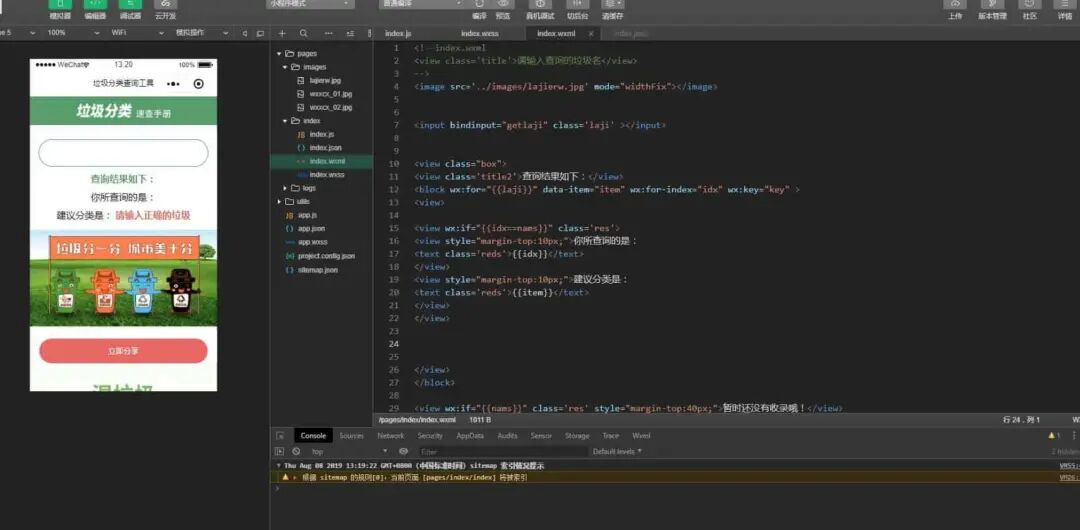
Task: Open the 云开发 cloud development icon
Action: coord(165,4)
